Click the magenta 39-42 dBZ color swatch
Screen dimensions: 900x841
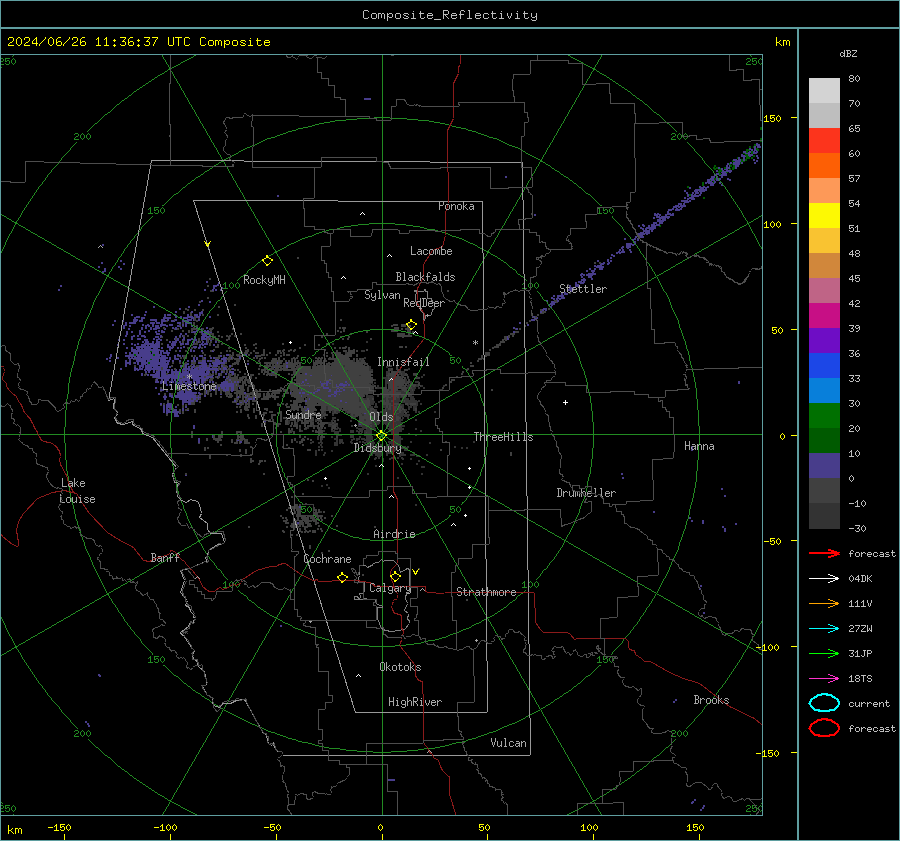tap(824, 316)
